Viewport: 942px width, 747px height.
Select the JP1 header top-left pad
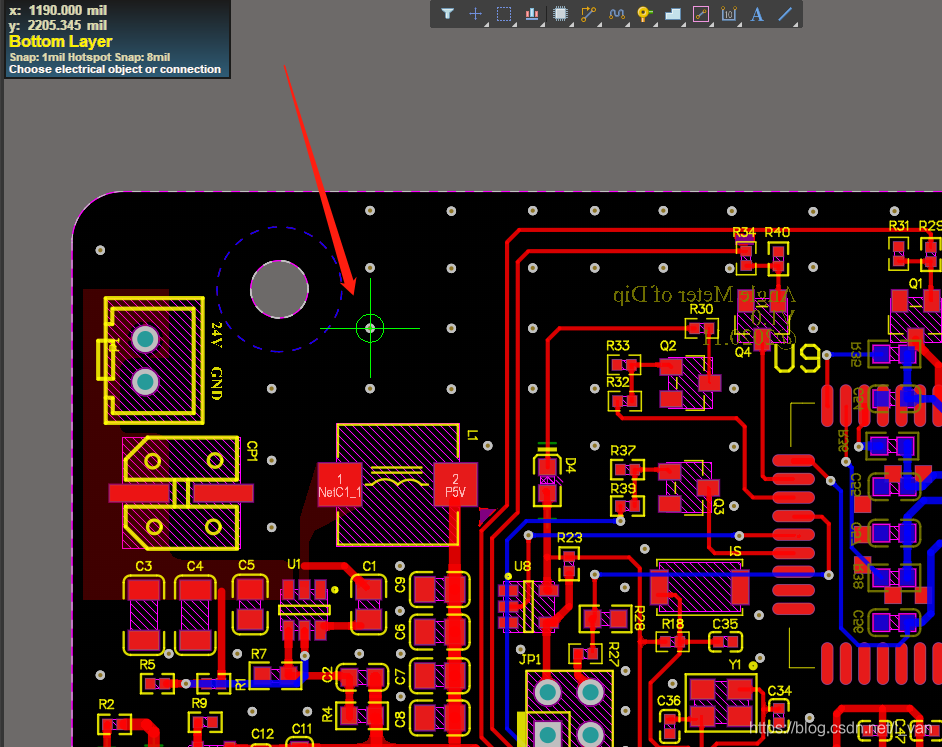pos(547,693)
